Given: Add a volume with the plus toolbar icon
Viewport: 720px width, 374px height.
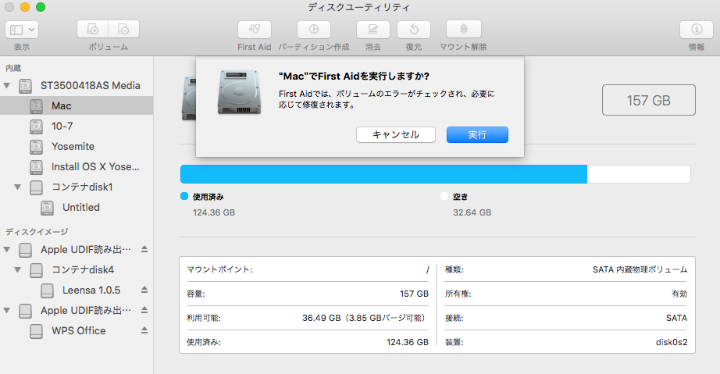Looking at the screenshot, I should pos(93,29).
